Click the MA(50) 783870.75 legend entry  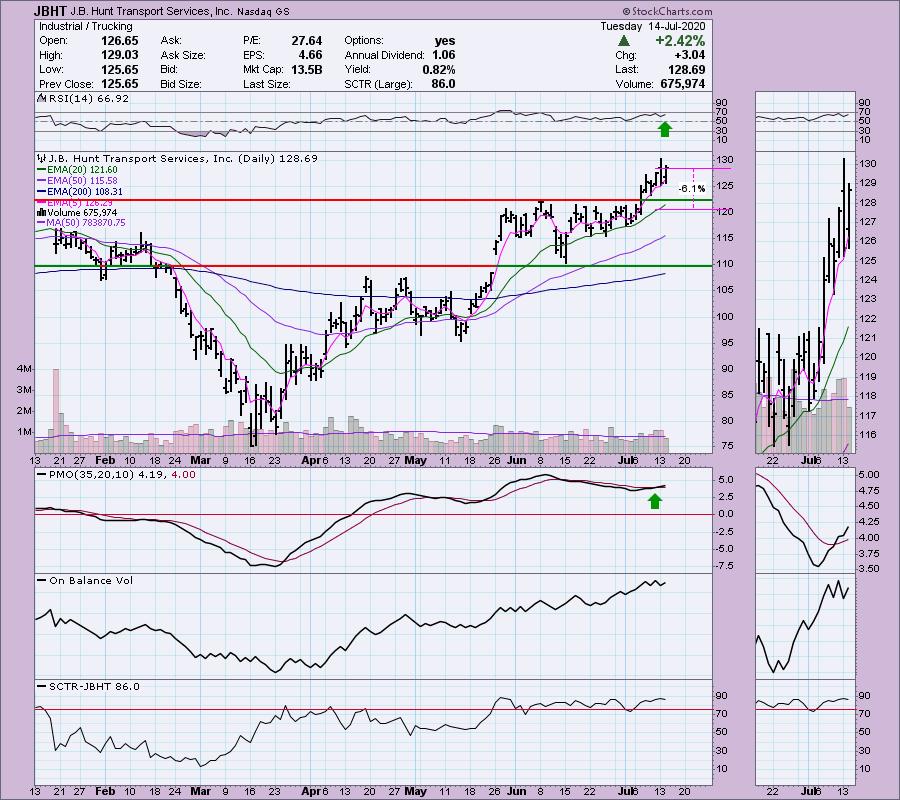pyautogui.click(x=82, y=223)
